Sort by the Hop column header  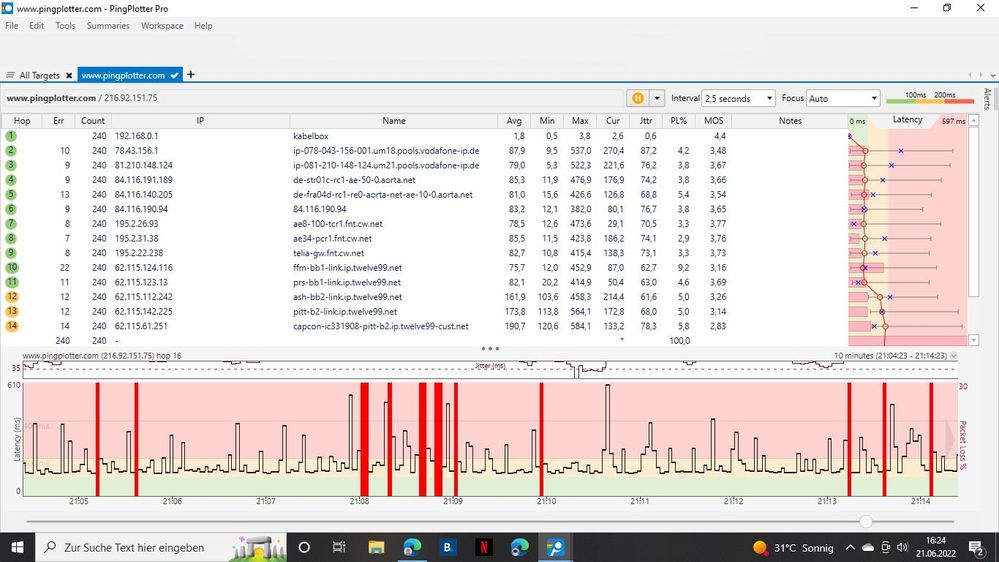(x=22, y=120)
